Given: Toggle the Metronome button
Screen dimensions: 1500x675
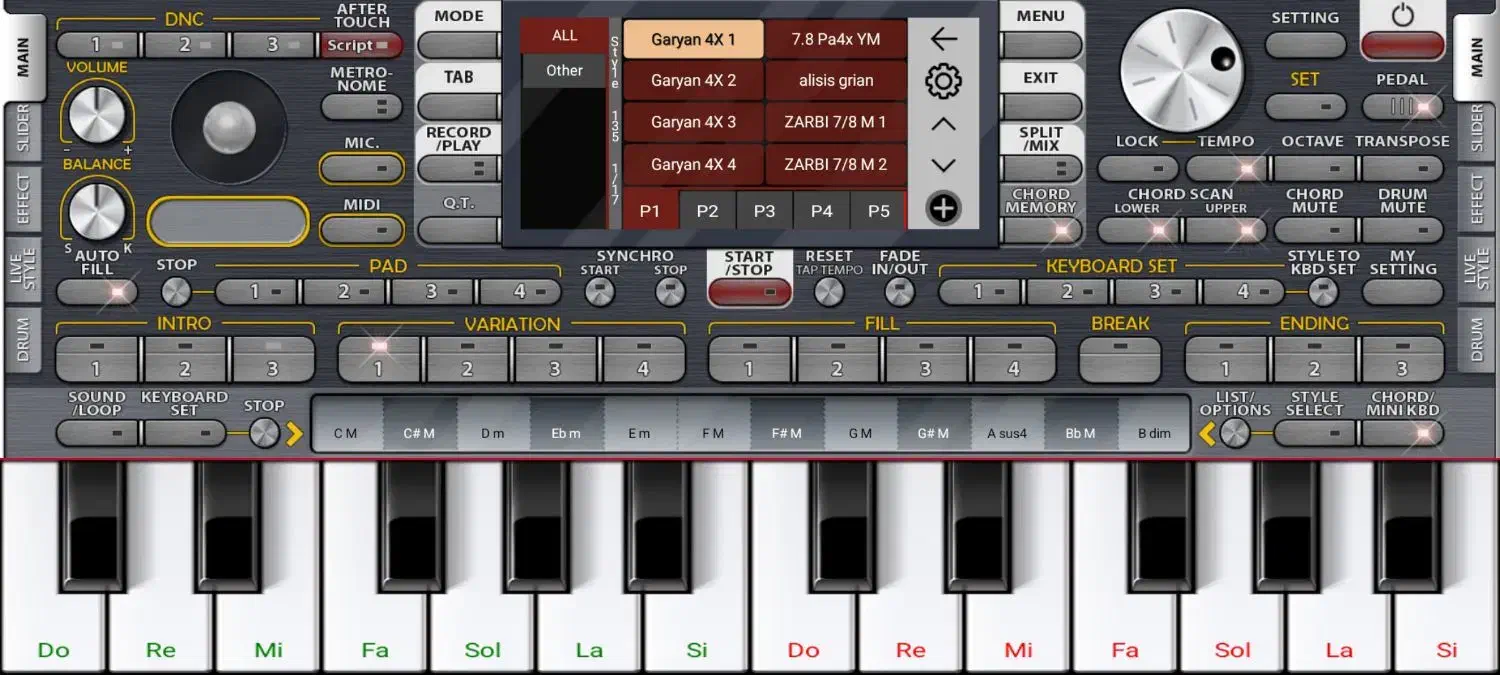Looking at the screenshot, I should [x=361, y=106].
